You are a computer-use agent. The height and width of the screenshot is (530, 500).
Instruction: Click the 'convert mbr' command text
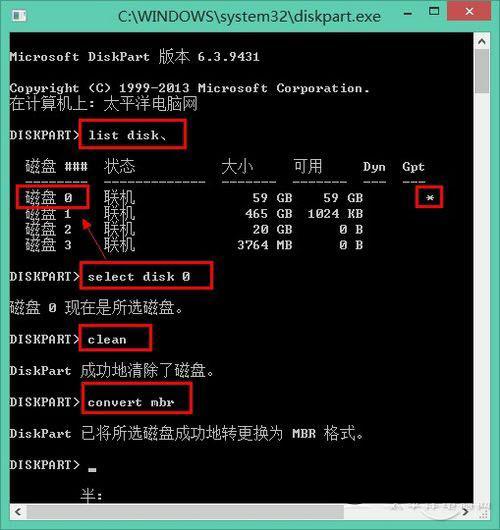[x=131, y=402]
